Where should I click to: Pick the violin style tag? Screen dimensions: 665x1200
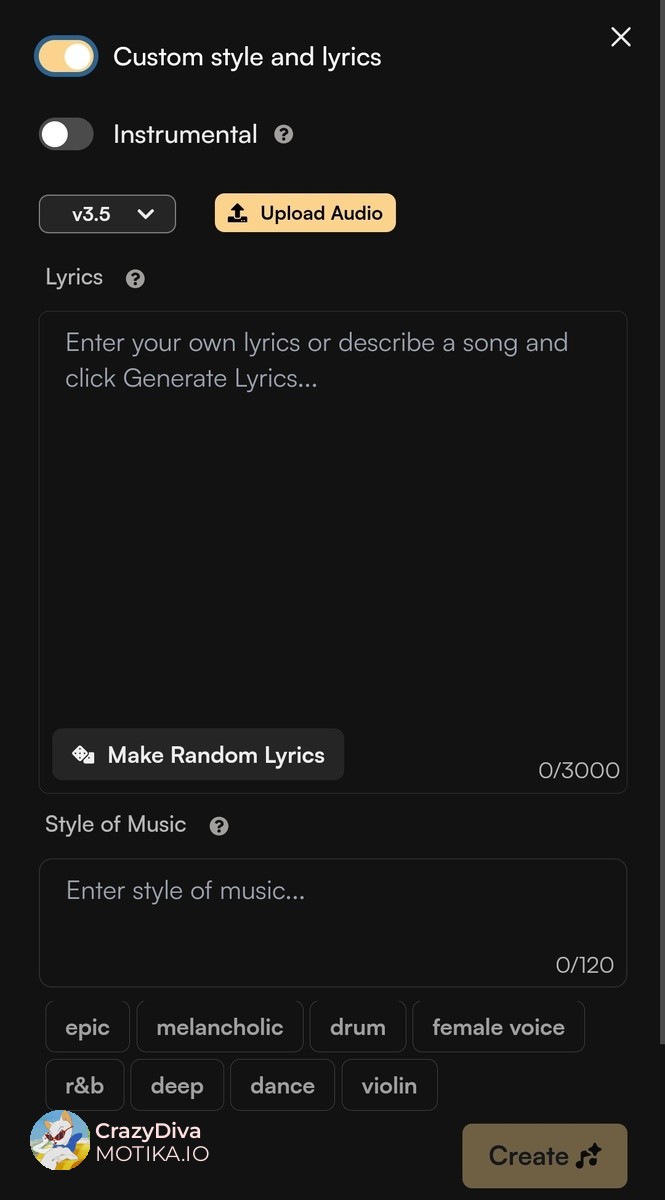tap(389, 1085)
